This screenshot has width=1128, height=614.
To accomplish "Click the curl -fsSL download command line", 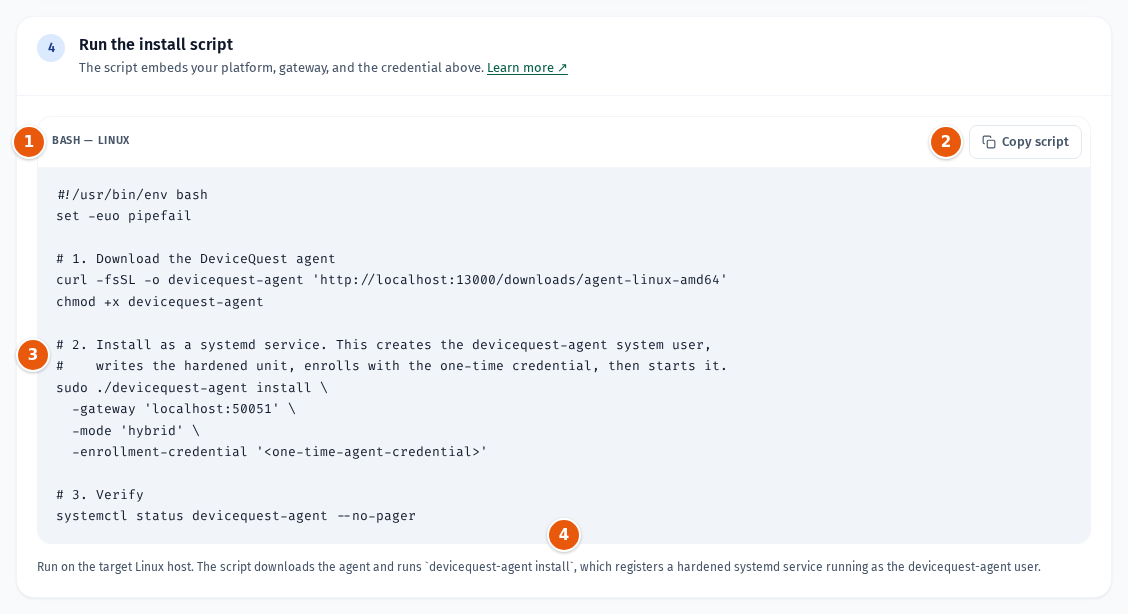I will 392,280.
